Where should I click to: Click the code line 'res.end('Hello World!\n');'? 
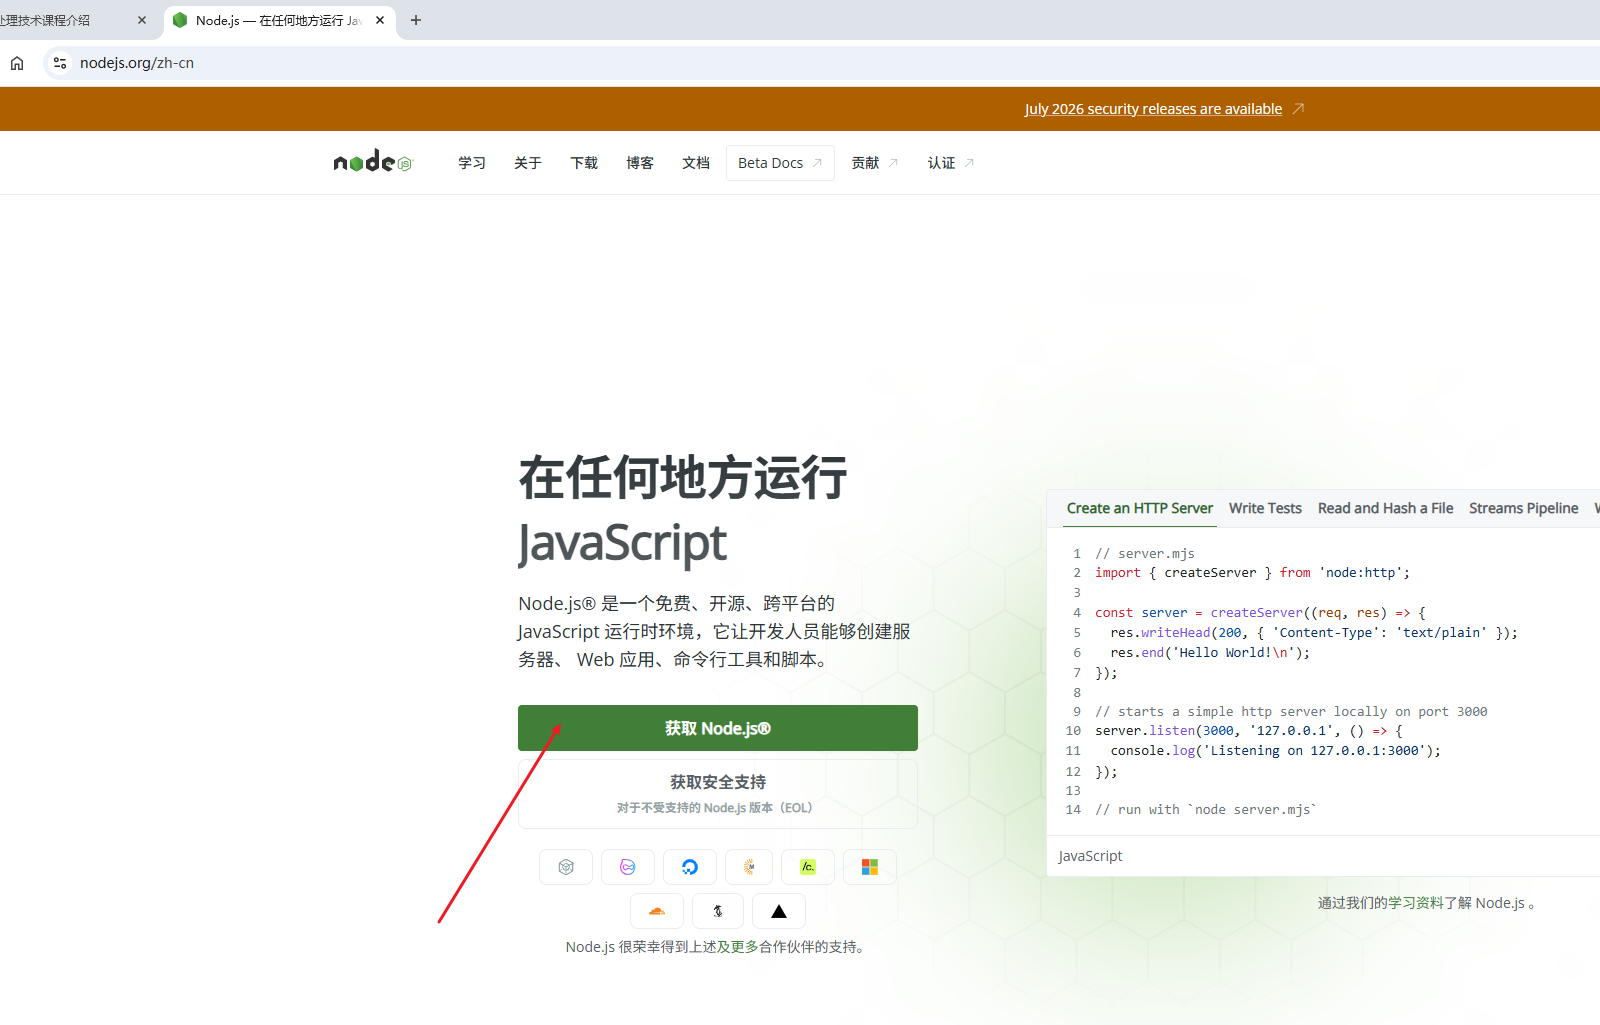tap(1210, 652)
